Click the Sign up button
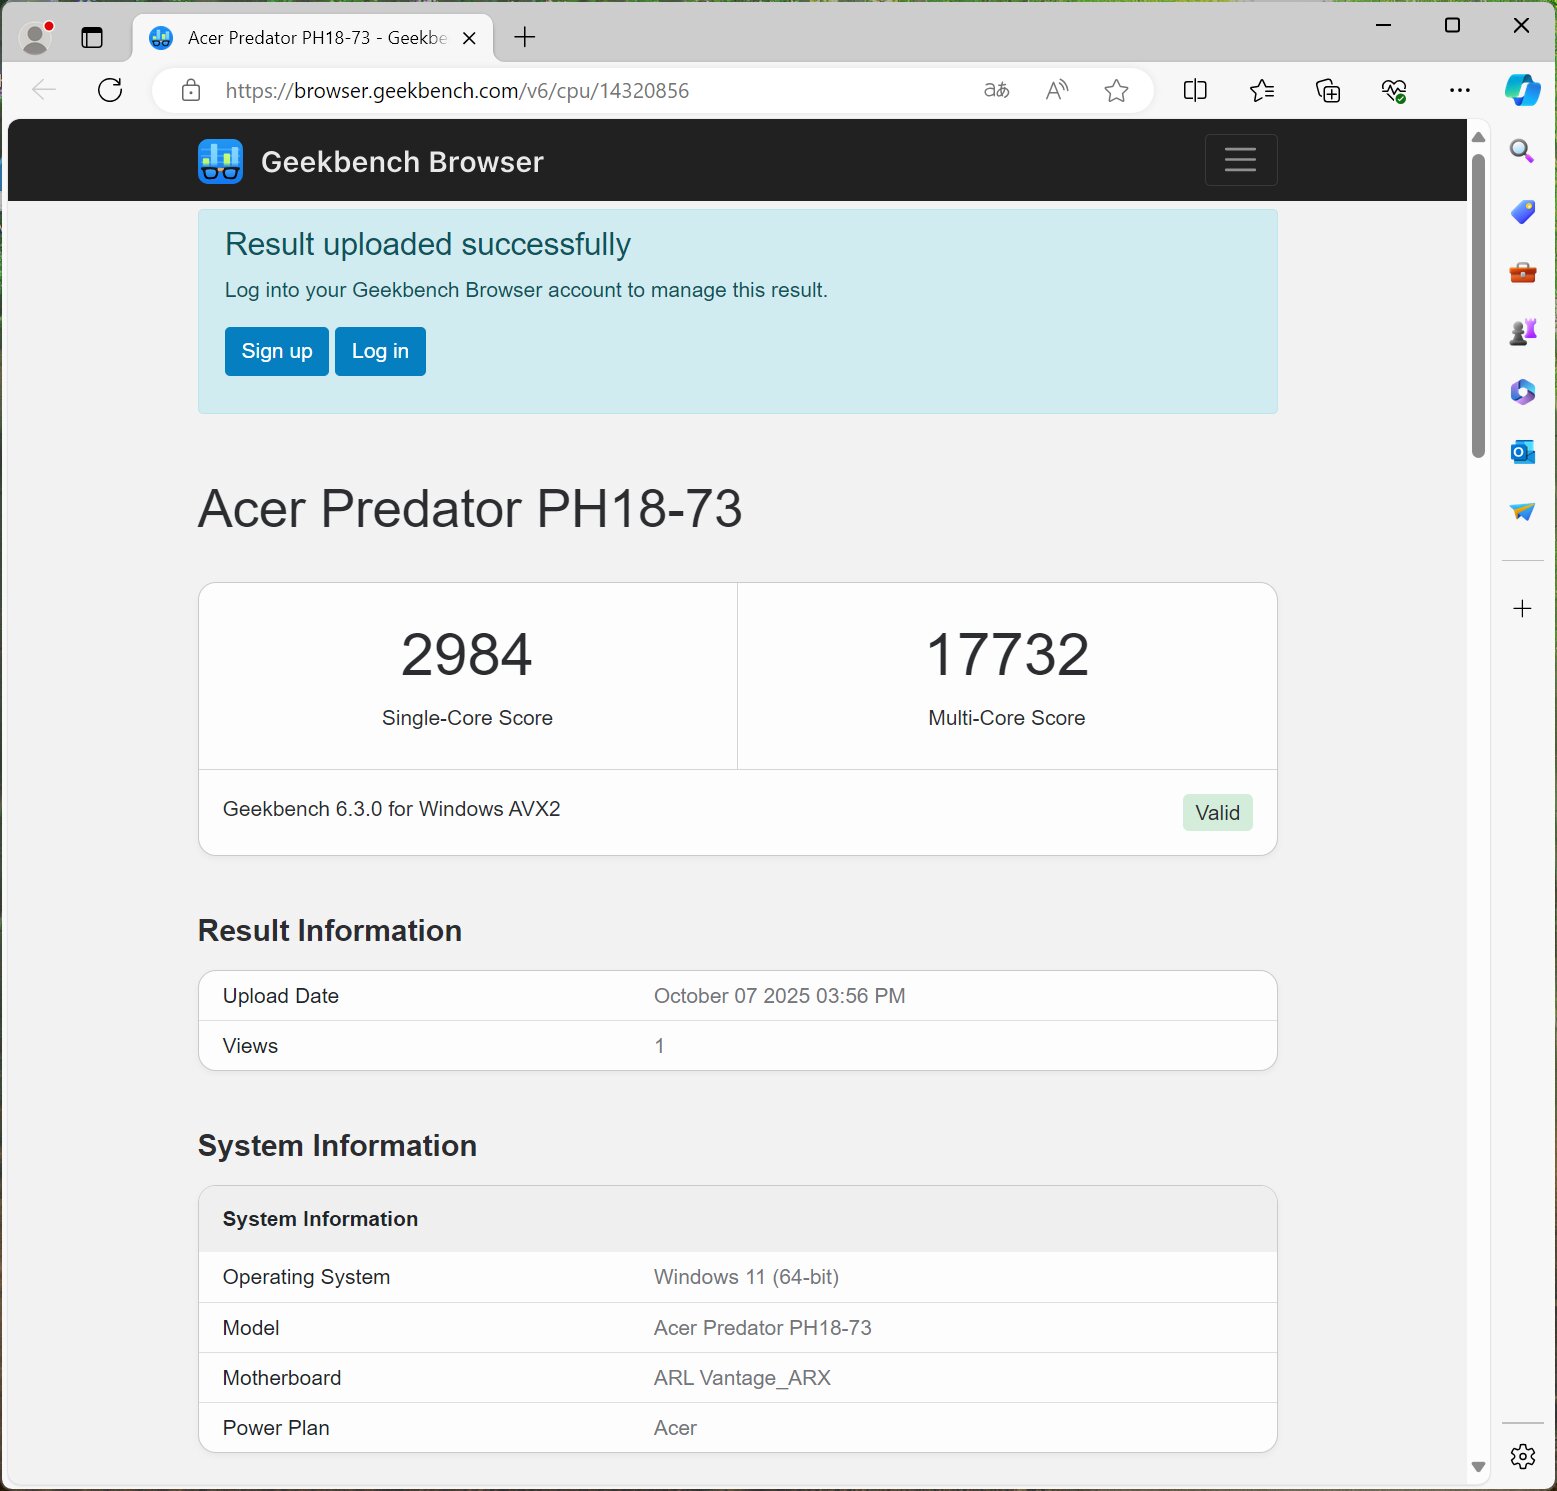Viewport: 1557px width, 1491px height. pyautogui.click(x=277, y=351)
